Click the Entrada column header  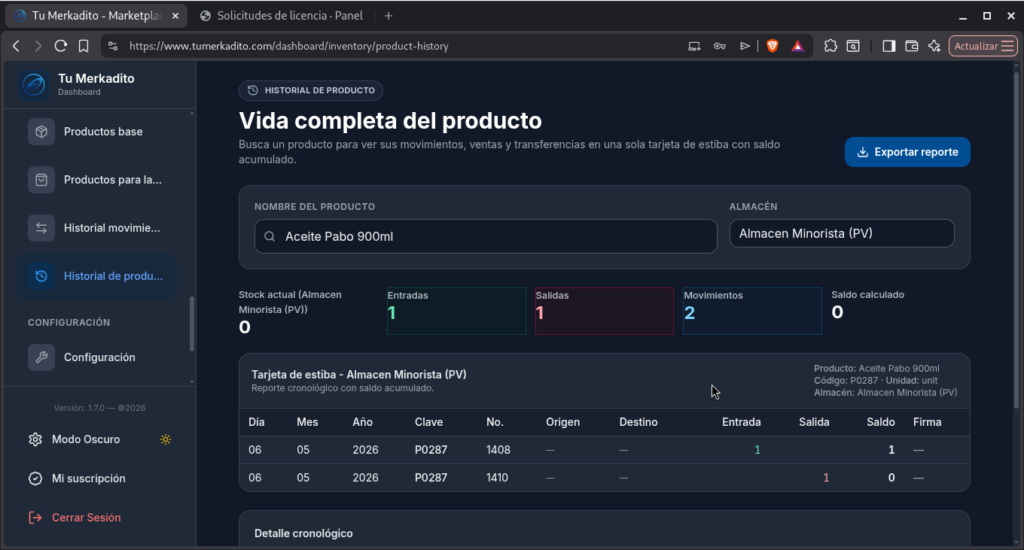[x=741, y=422]
